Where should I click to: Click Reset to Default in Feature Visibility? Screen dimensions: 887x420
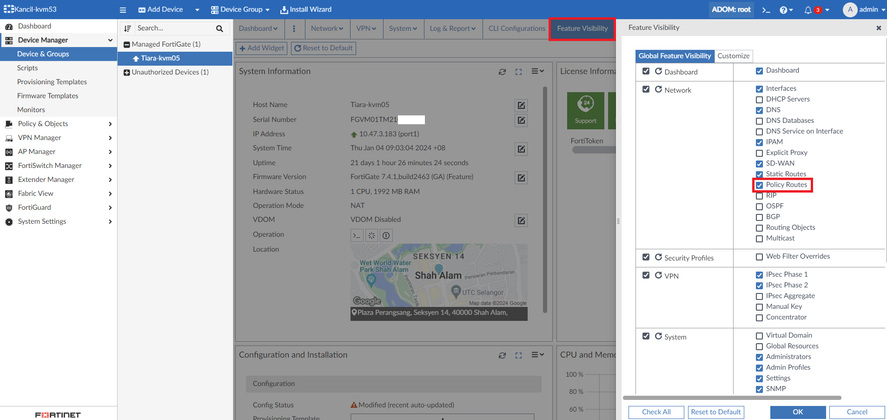coord(716,412)
